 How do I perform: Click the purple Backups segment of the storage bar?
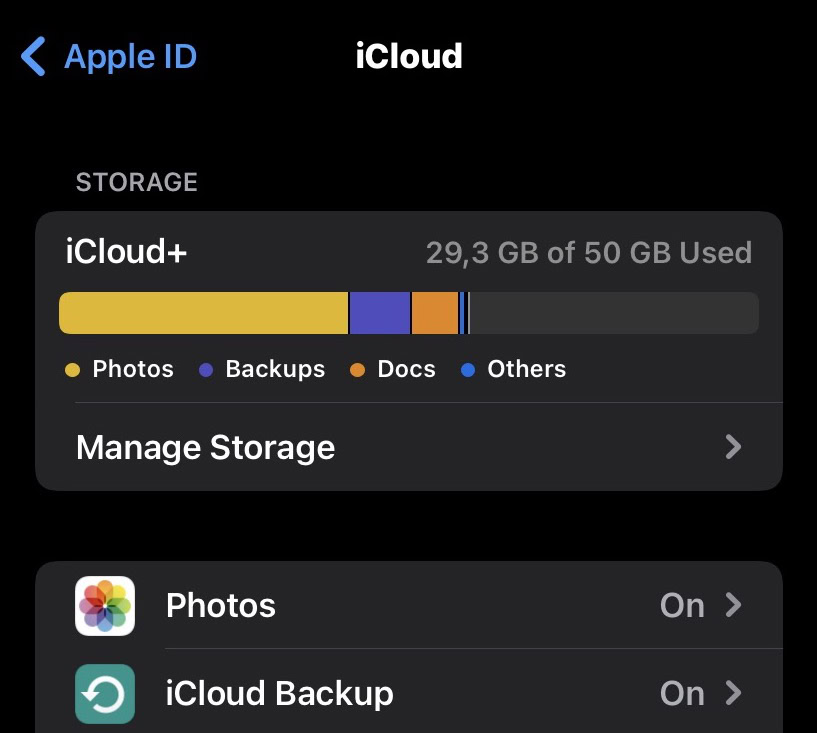coord(380,313)
